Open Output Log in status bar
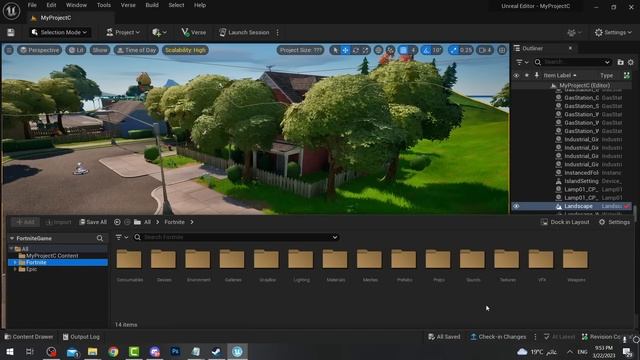 (x=81, y=337)
